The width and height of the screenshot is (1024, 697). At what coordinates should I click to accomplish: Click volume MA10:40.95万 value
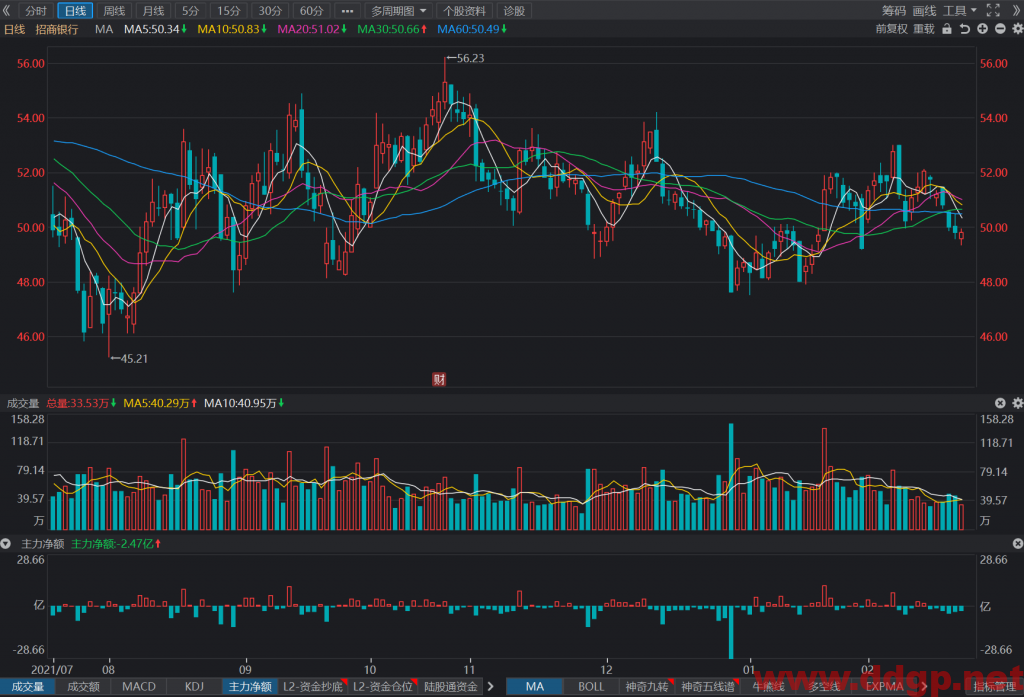[244, 403]
